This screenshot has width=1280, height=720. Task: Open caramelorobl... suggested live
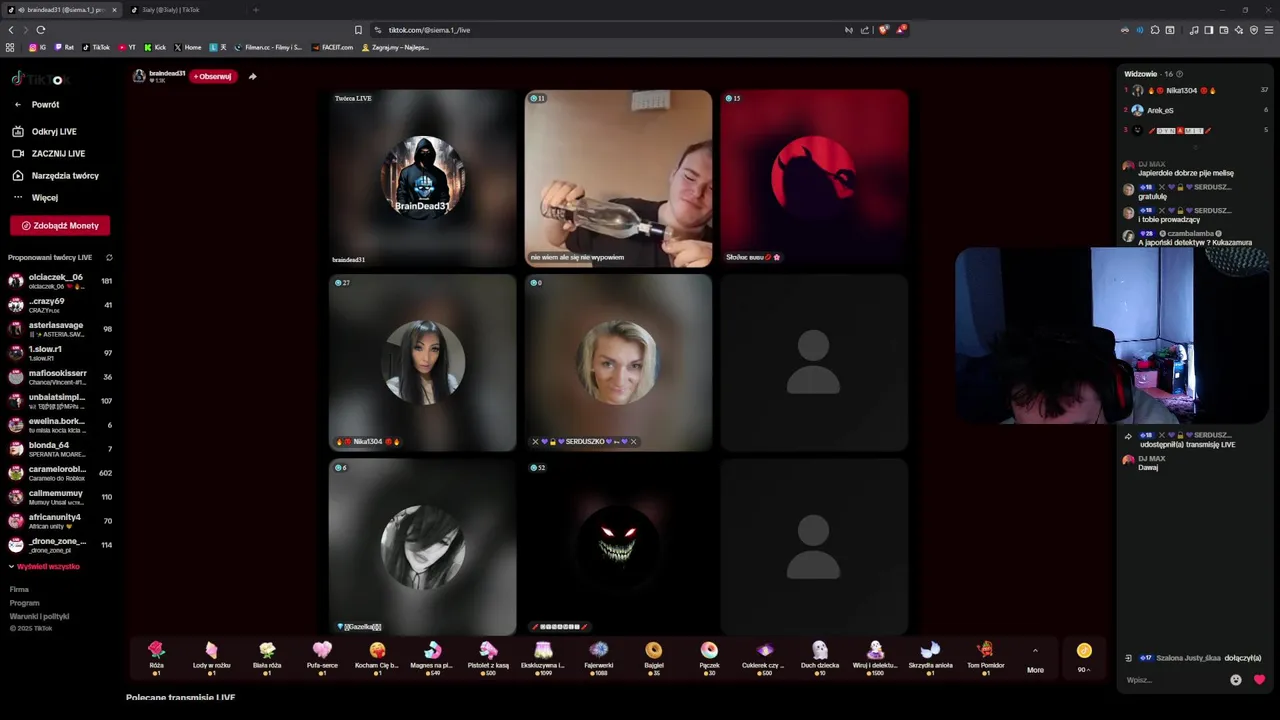60,473
